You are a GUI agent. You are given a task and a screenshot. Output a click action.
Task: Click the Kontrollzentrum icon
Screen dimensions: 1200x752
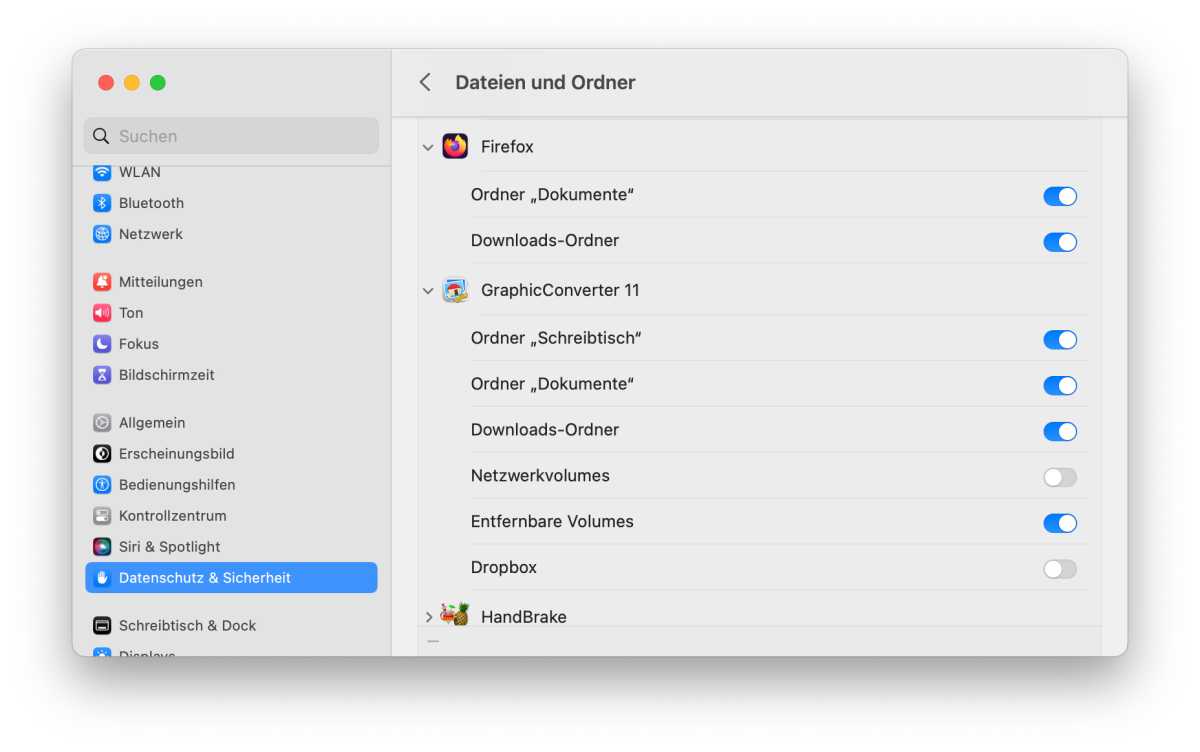[102, 516]
